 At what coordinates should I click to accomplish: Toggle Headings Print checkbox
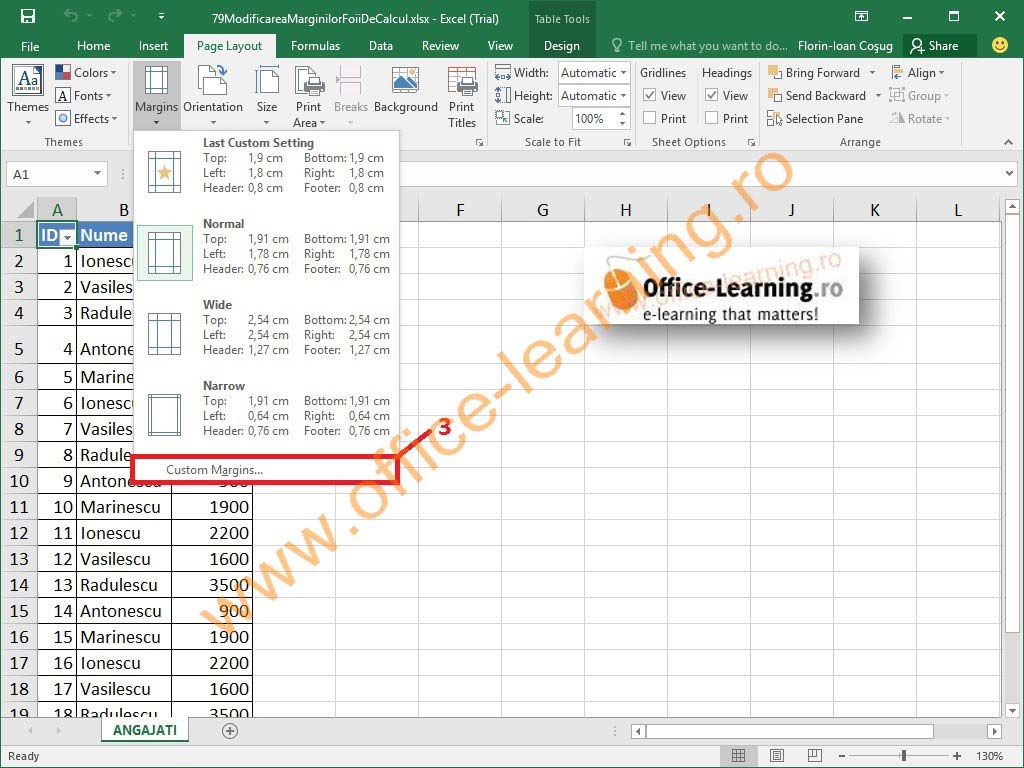tap(712, 118)
